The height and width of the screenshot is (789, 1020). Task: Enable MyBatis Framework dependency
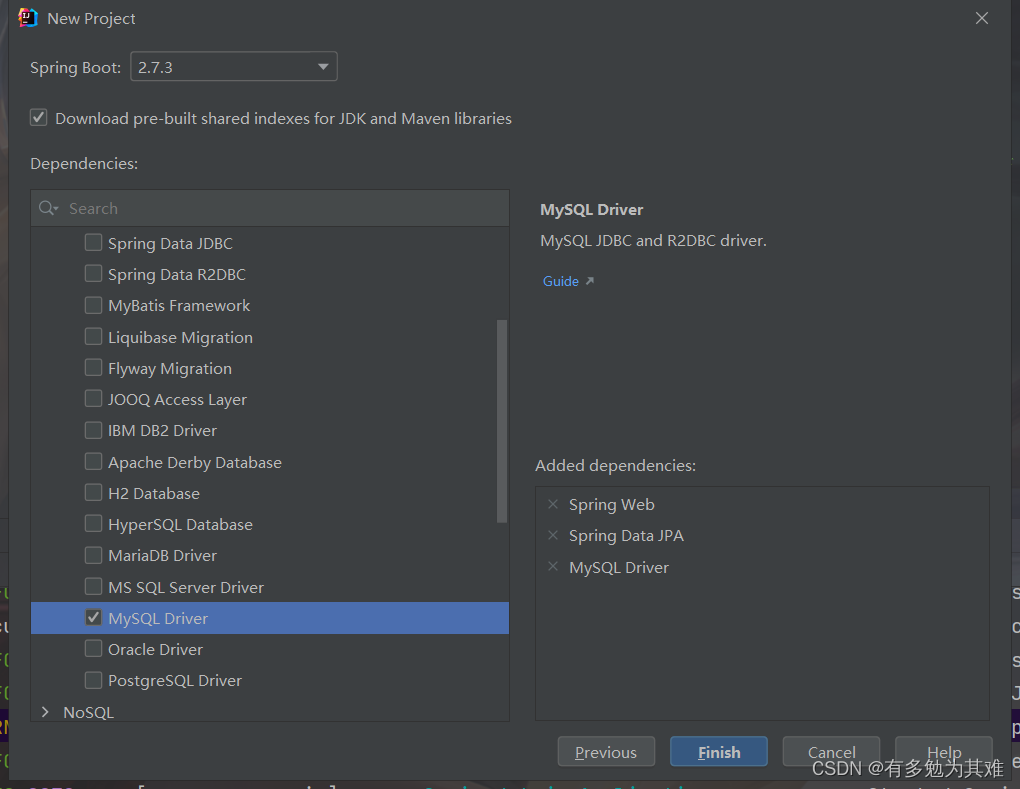[x=93, y=305]
